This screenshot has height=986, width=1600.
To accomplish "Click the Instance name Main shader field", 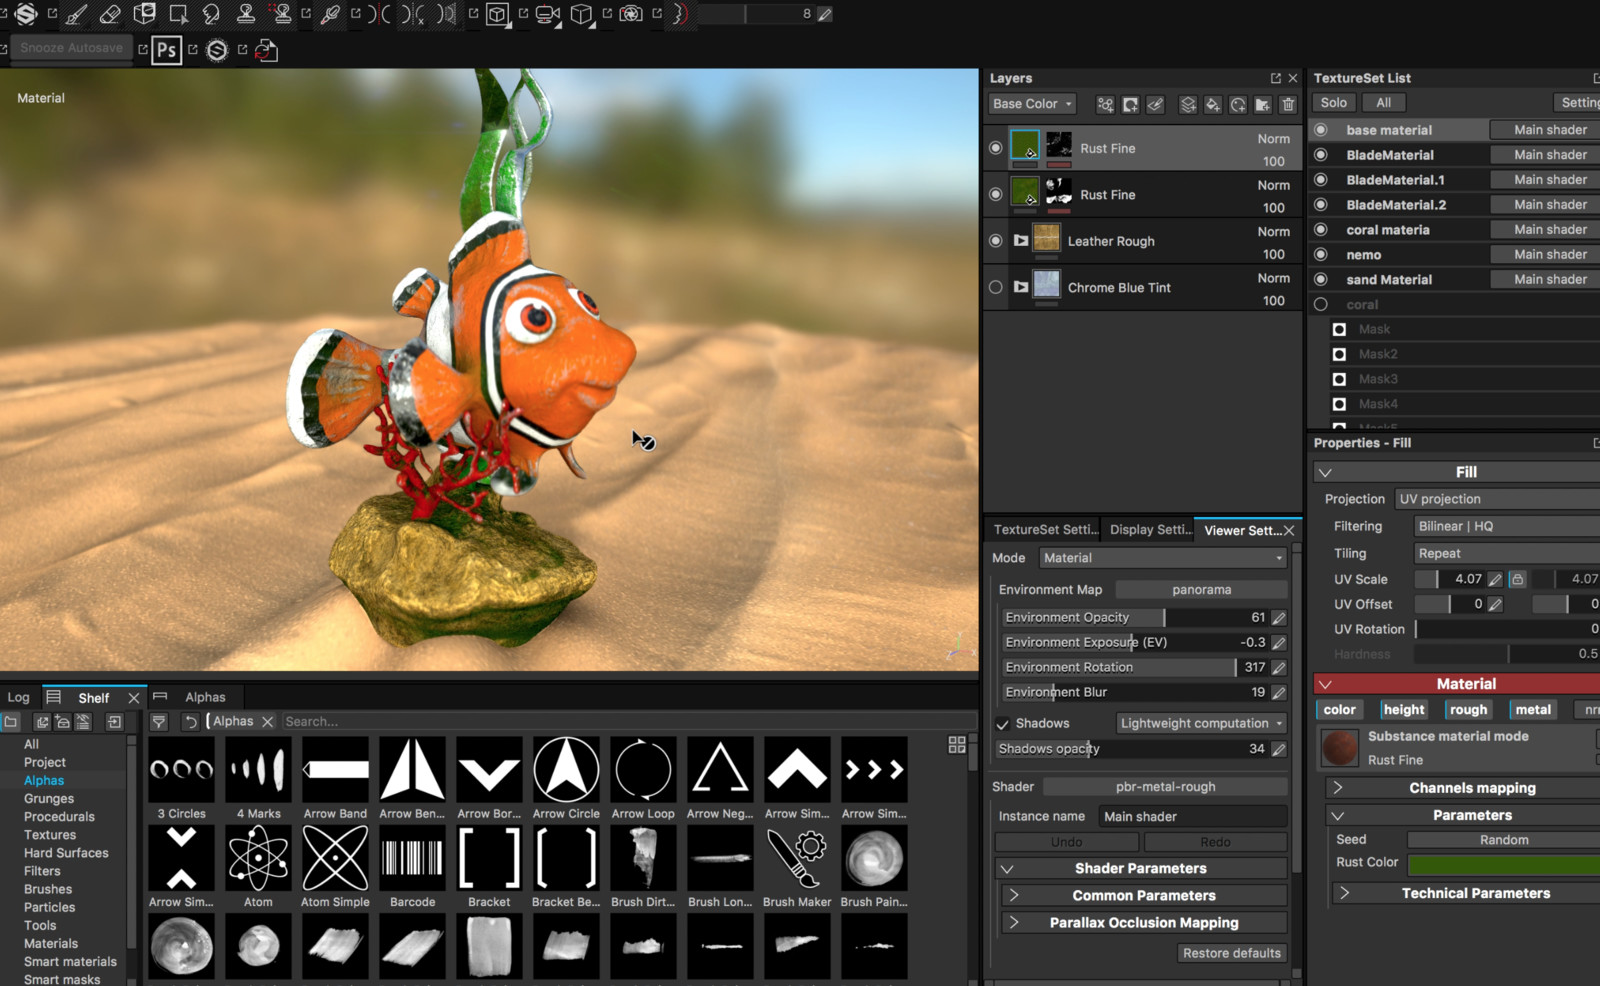I will point(1192,816).
